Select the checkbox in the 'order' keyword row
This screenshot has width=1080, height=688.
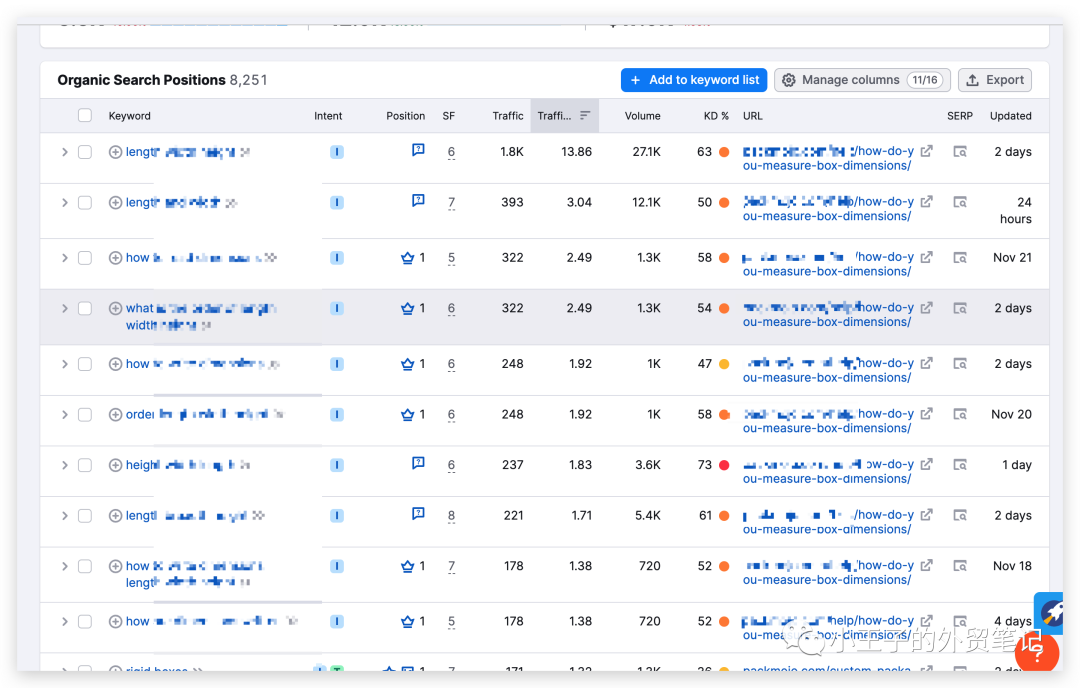pos(85,414)
